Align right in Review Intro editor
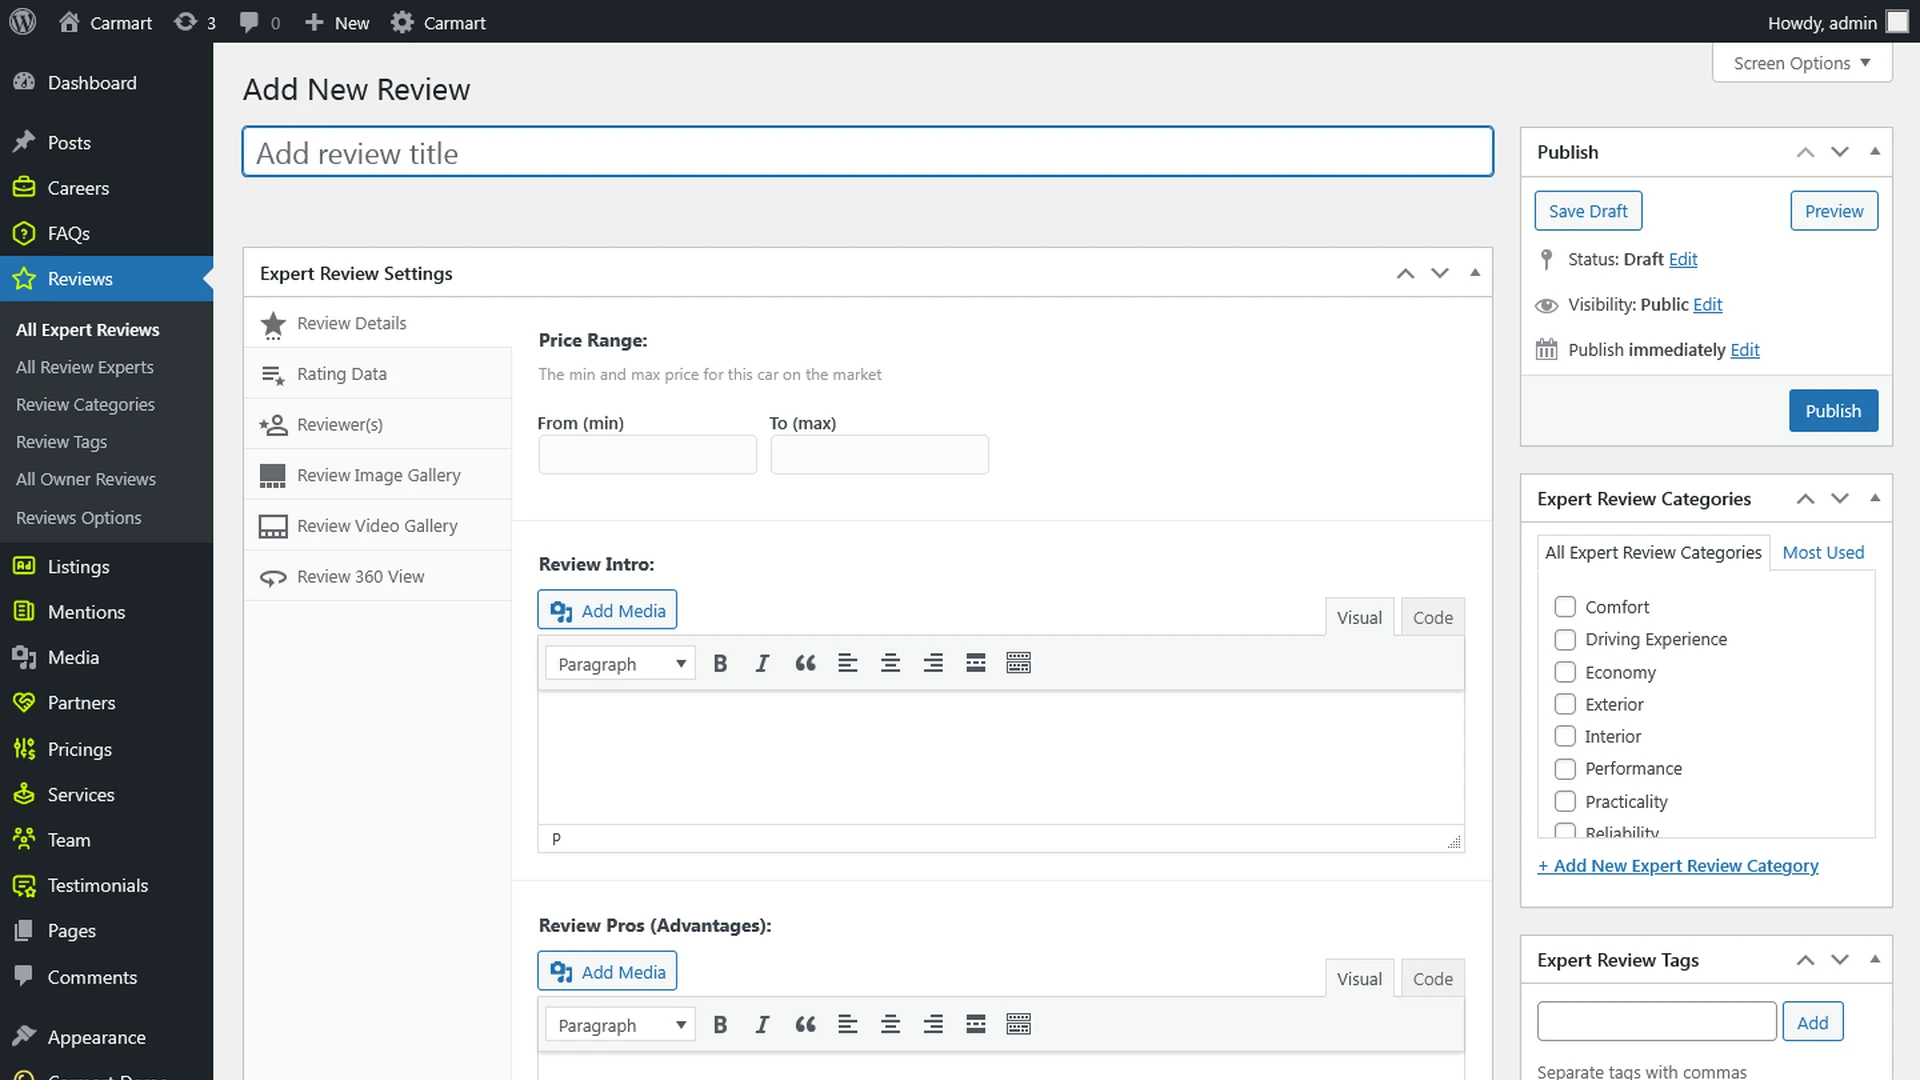The height and width of the screenshot is (1080, 1920). tap(933, 663)
